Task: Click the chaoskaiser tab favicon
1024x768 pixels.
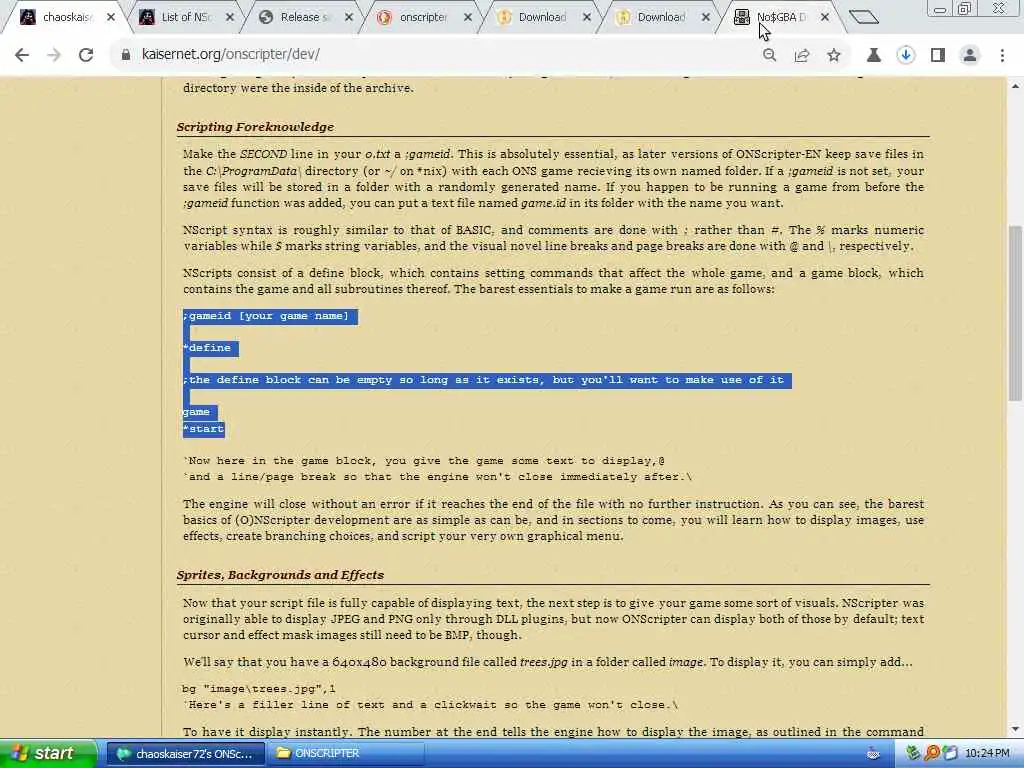Action: (x=28, y=17)
